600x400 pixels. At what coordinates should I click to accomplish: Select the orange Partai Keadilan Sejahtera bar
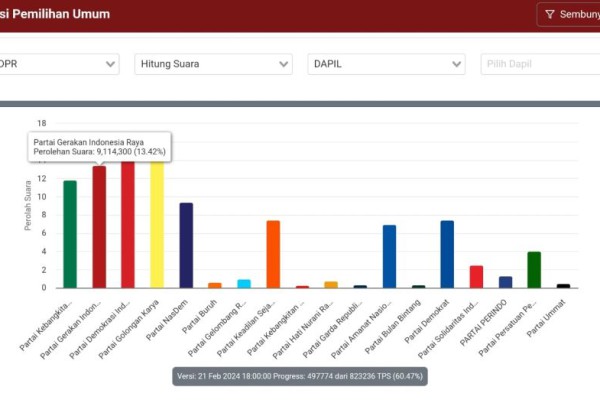(273, 254)
